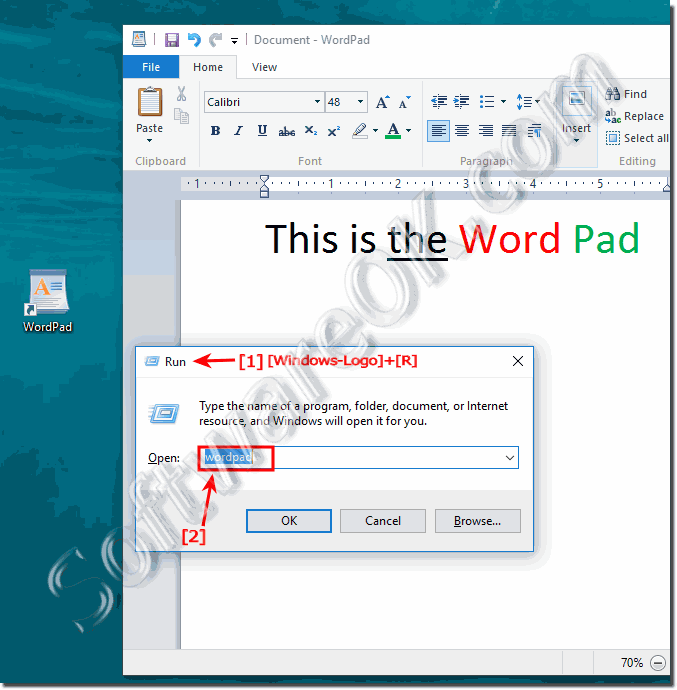Image resolution: width=677 pixels, height=690 pixels.
Task: Click the red word "Word" in document
Action: coord(509,239)
